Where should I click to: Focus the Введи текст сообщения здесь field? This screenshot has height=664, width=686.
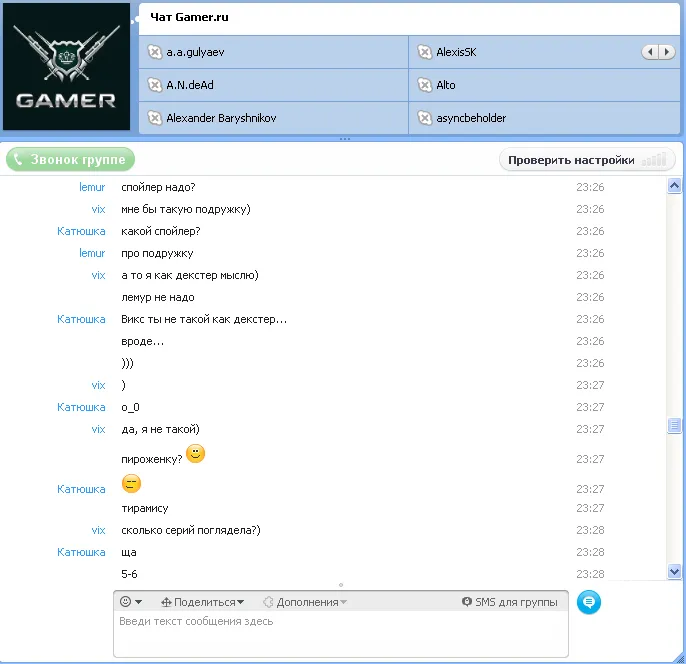click(x=341, y=633)
